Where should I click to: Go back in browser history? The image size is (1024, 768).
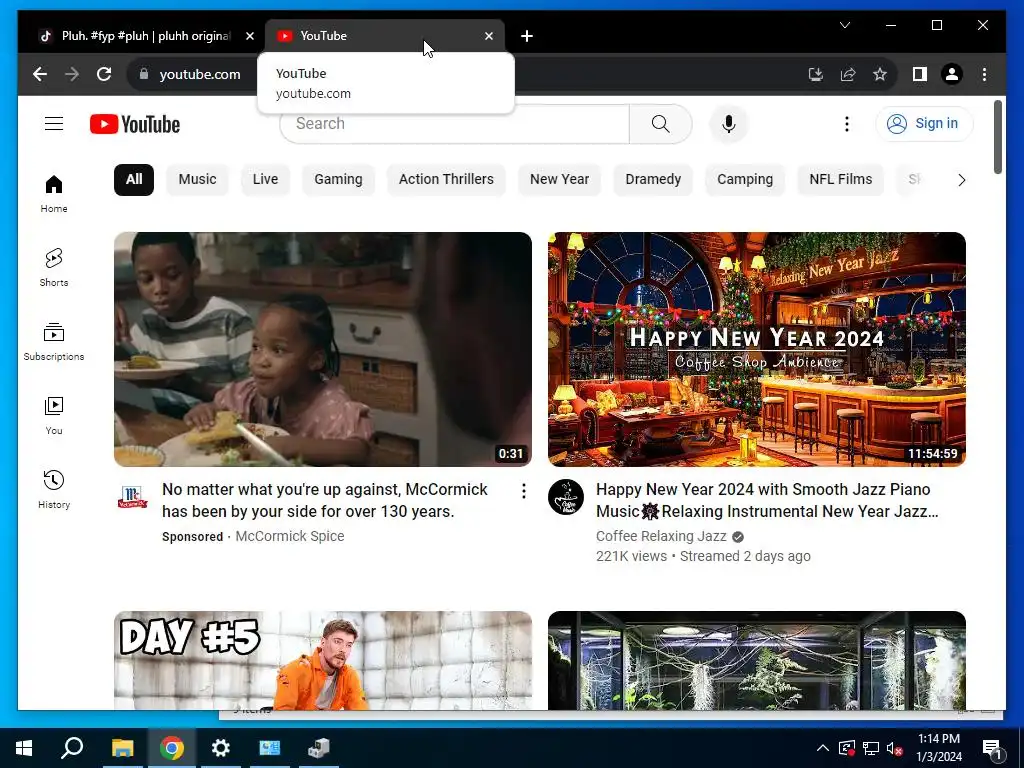click(40, 74)
